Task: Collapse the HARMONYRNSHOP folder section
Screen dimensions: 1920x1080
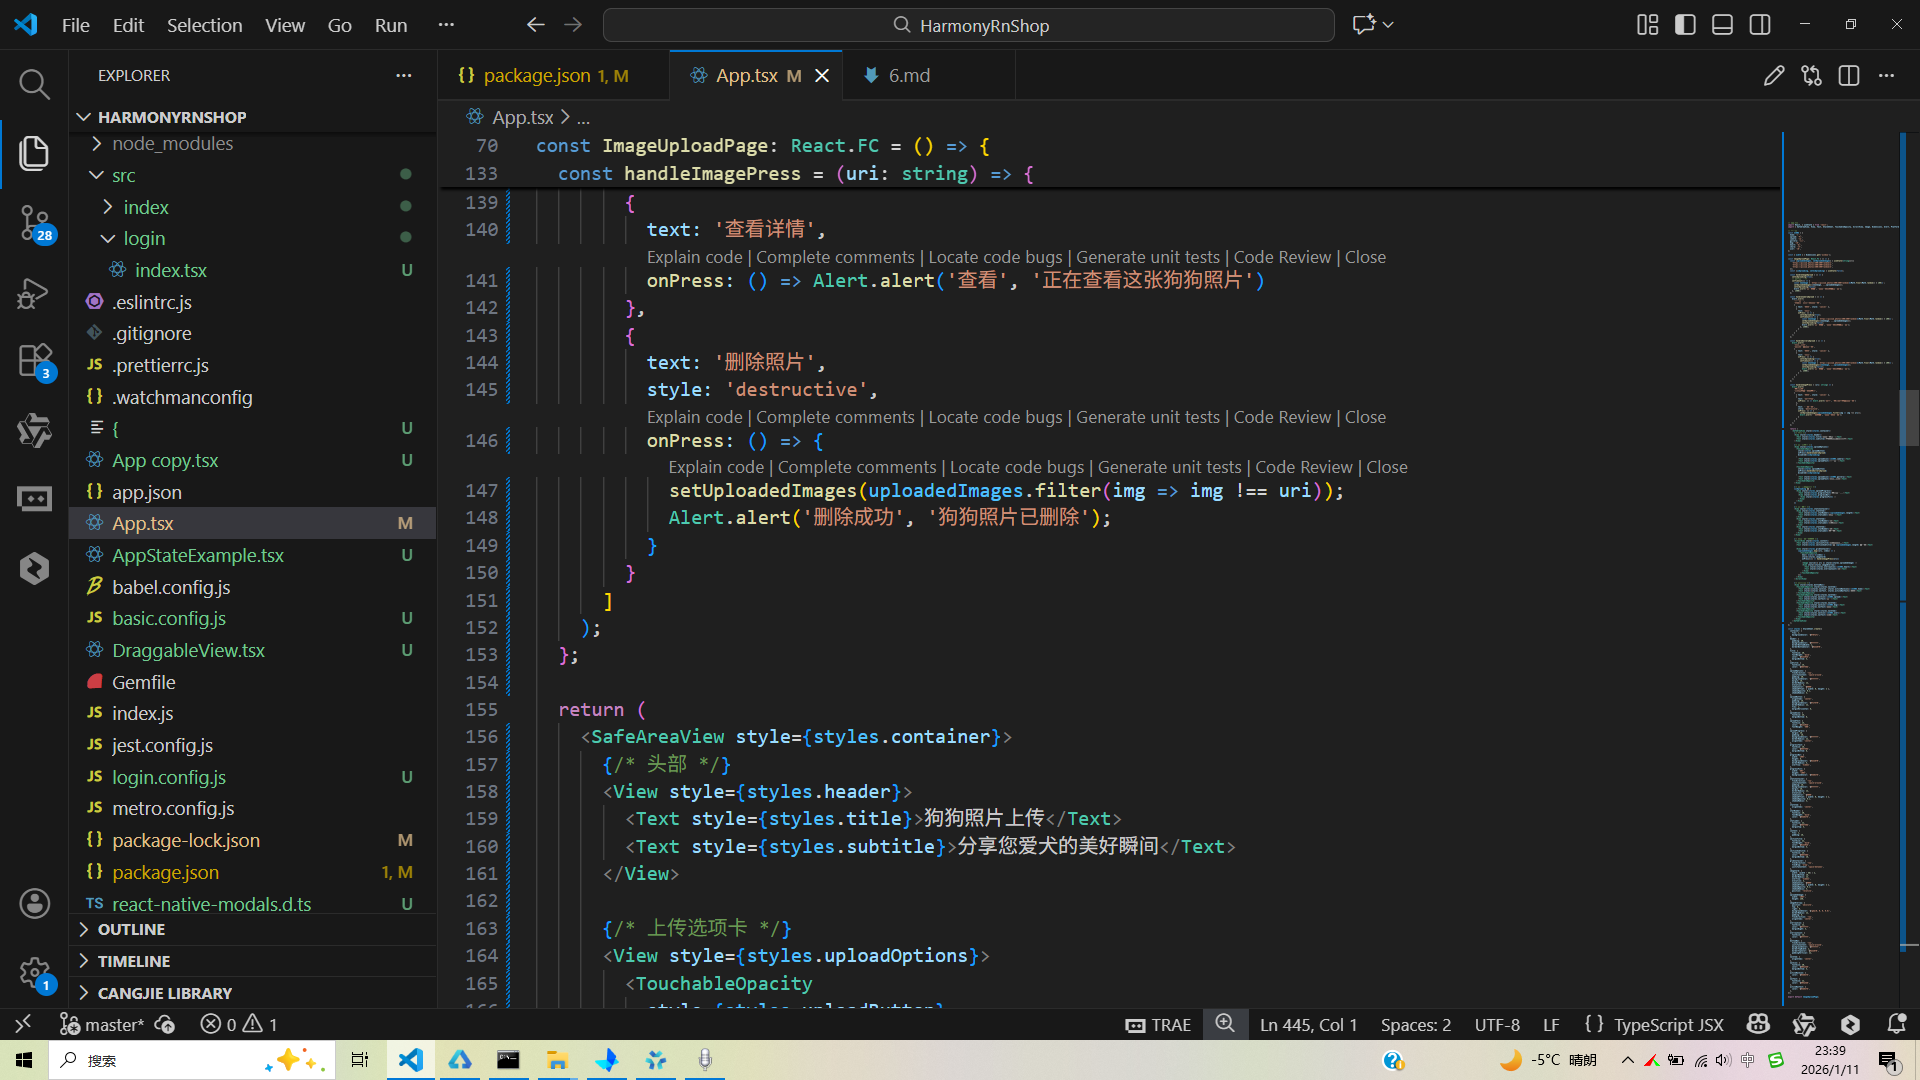Action: coord(252,117)
